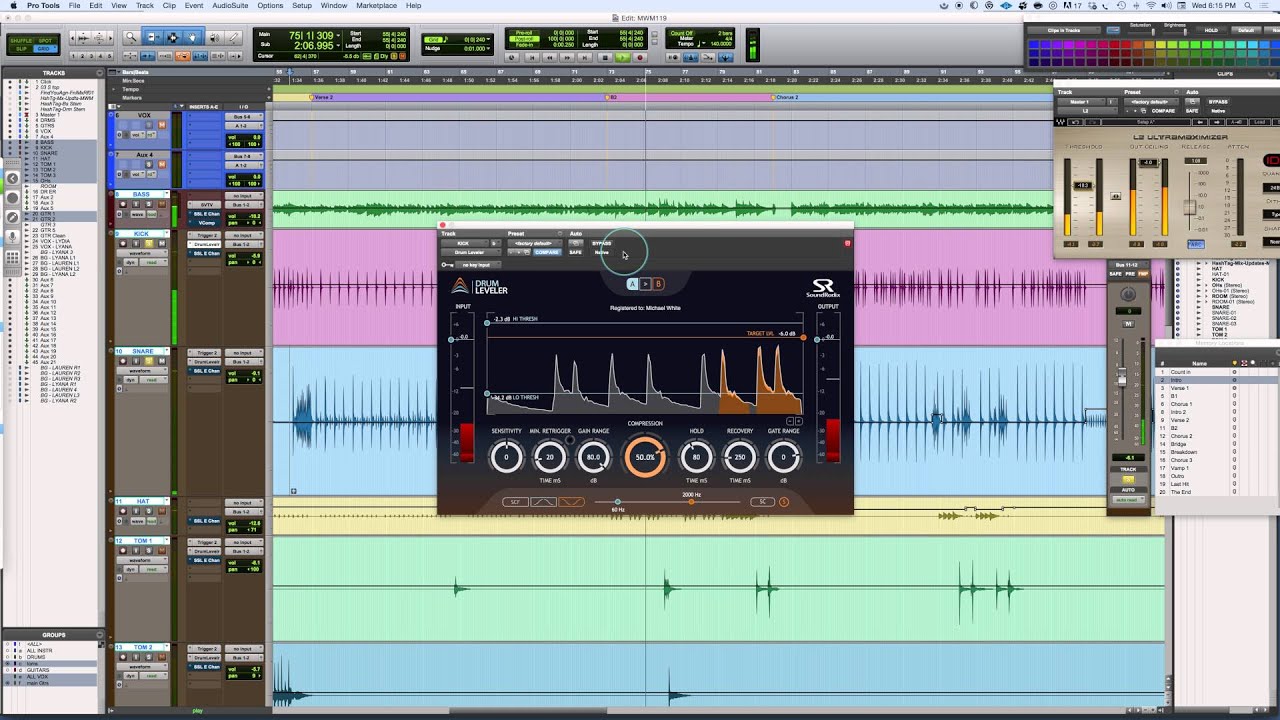Open the File menu
1280x720 pixels.
[x=75, y=6]
